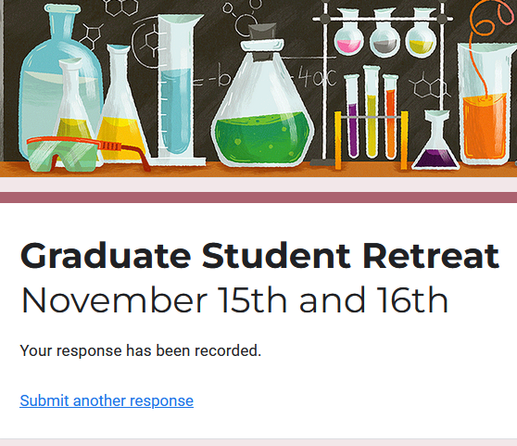Click the small purple liquid flask
The width and height of the screenshot is (517, 446).
pyautogui.click(x=435, y=140)
